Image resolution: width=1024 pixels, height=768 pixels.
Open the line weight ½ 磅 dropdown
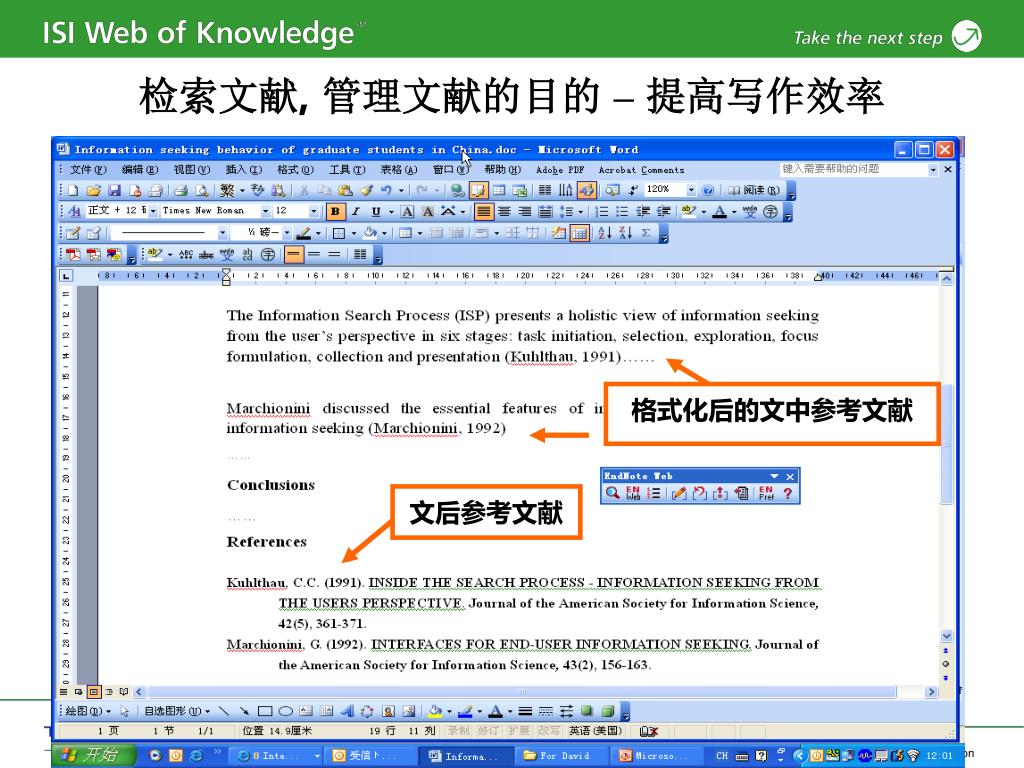pyautogui.click(x=287, y=232)
